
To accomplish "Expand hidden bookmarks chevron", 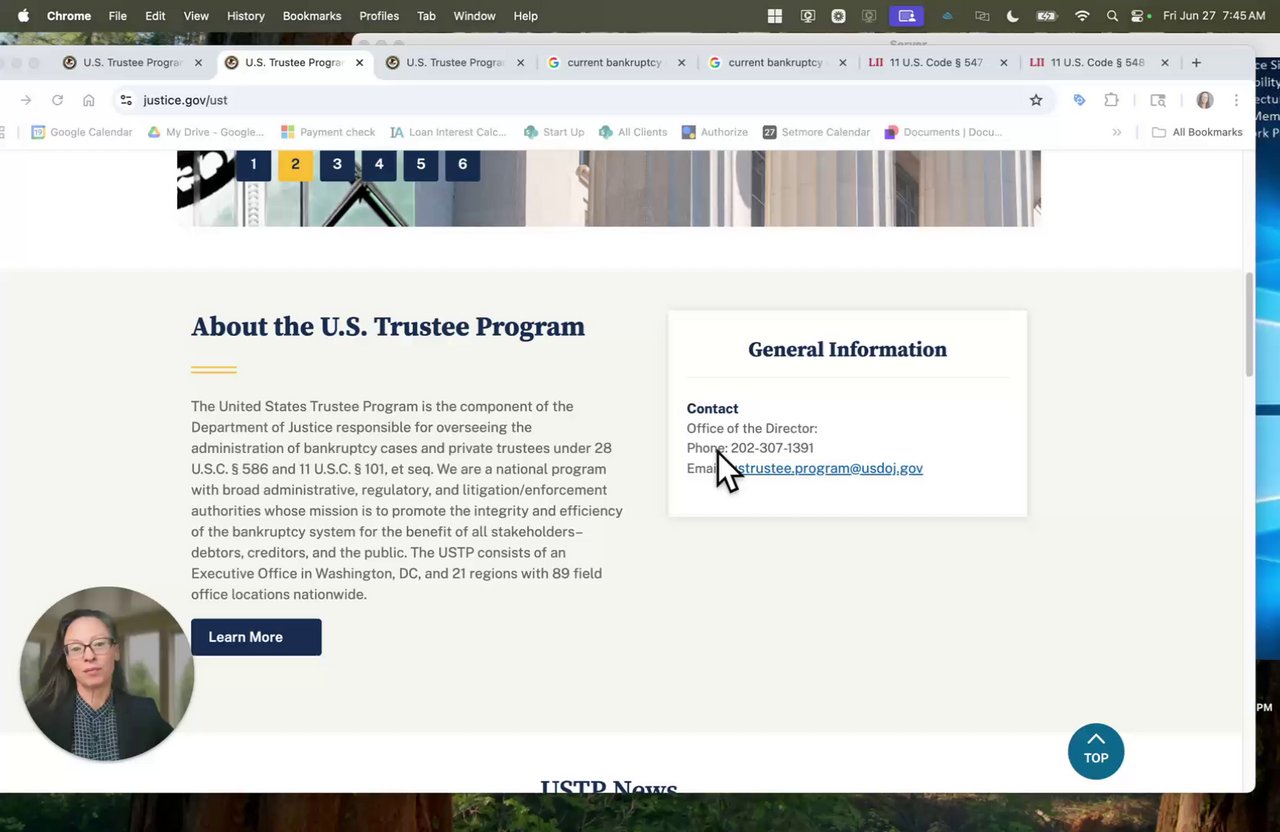I will [x=1117, y=132].
